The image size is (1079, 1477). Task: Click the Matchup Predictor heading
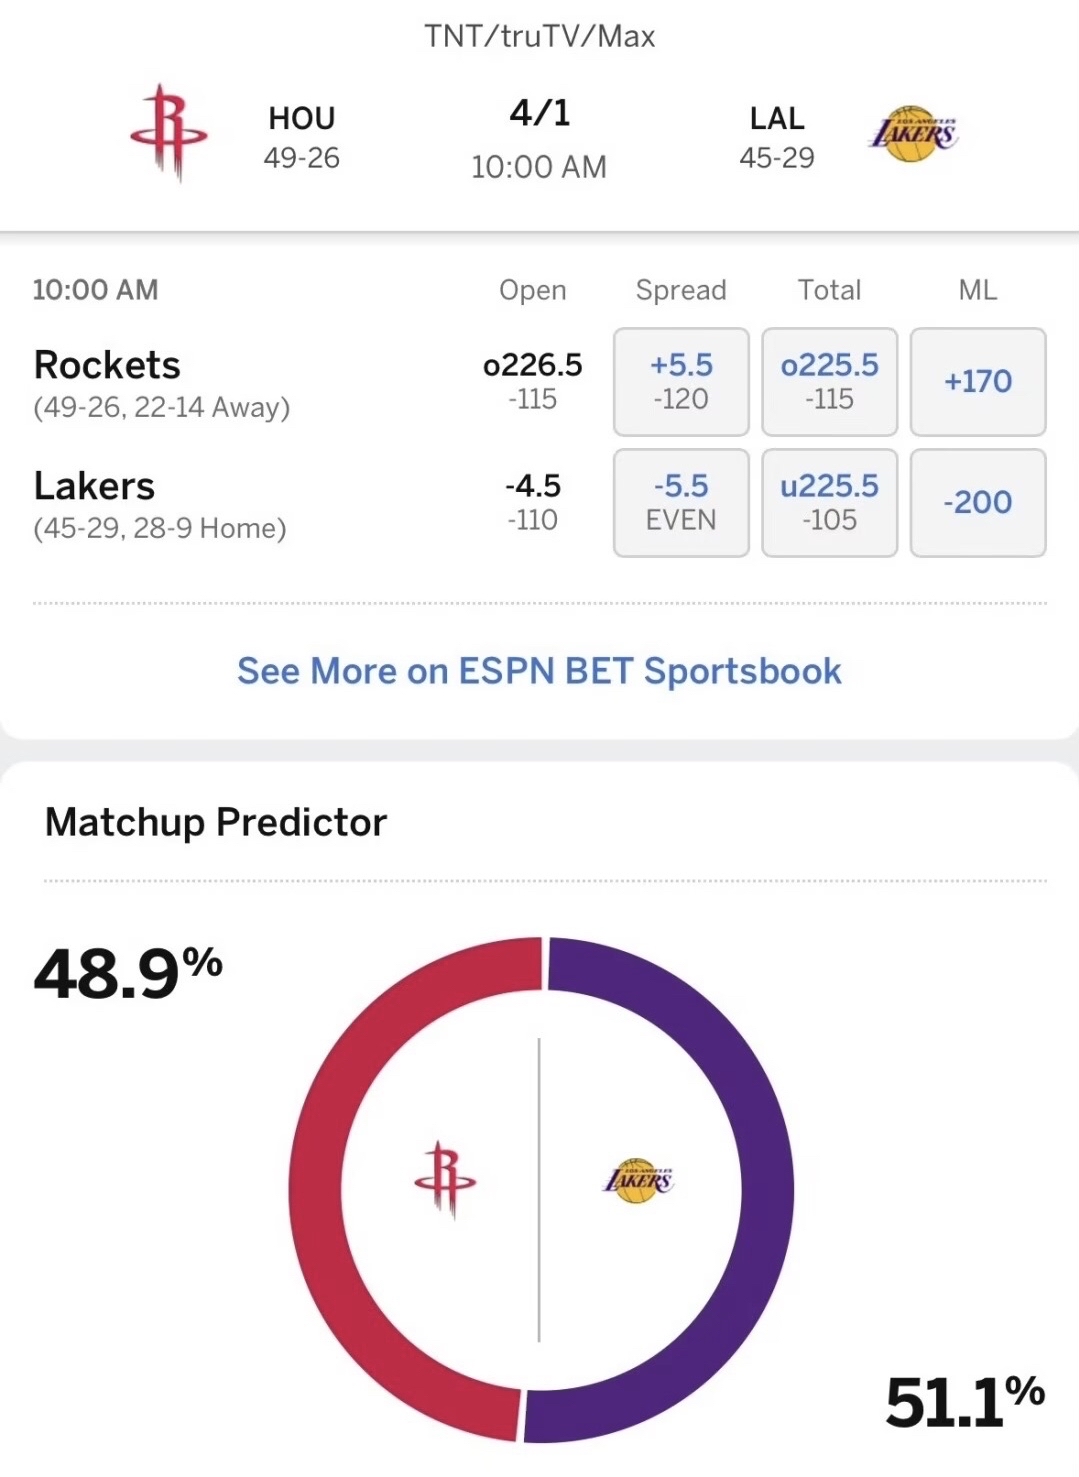pyautogui.click(x=216, y=822)
